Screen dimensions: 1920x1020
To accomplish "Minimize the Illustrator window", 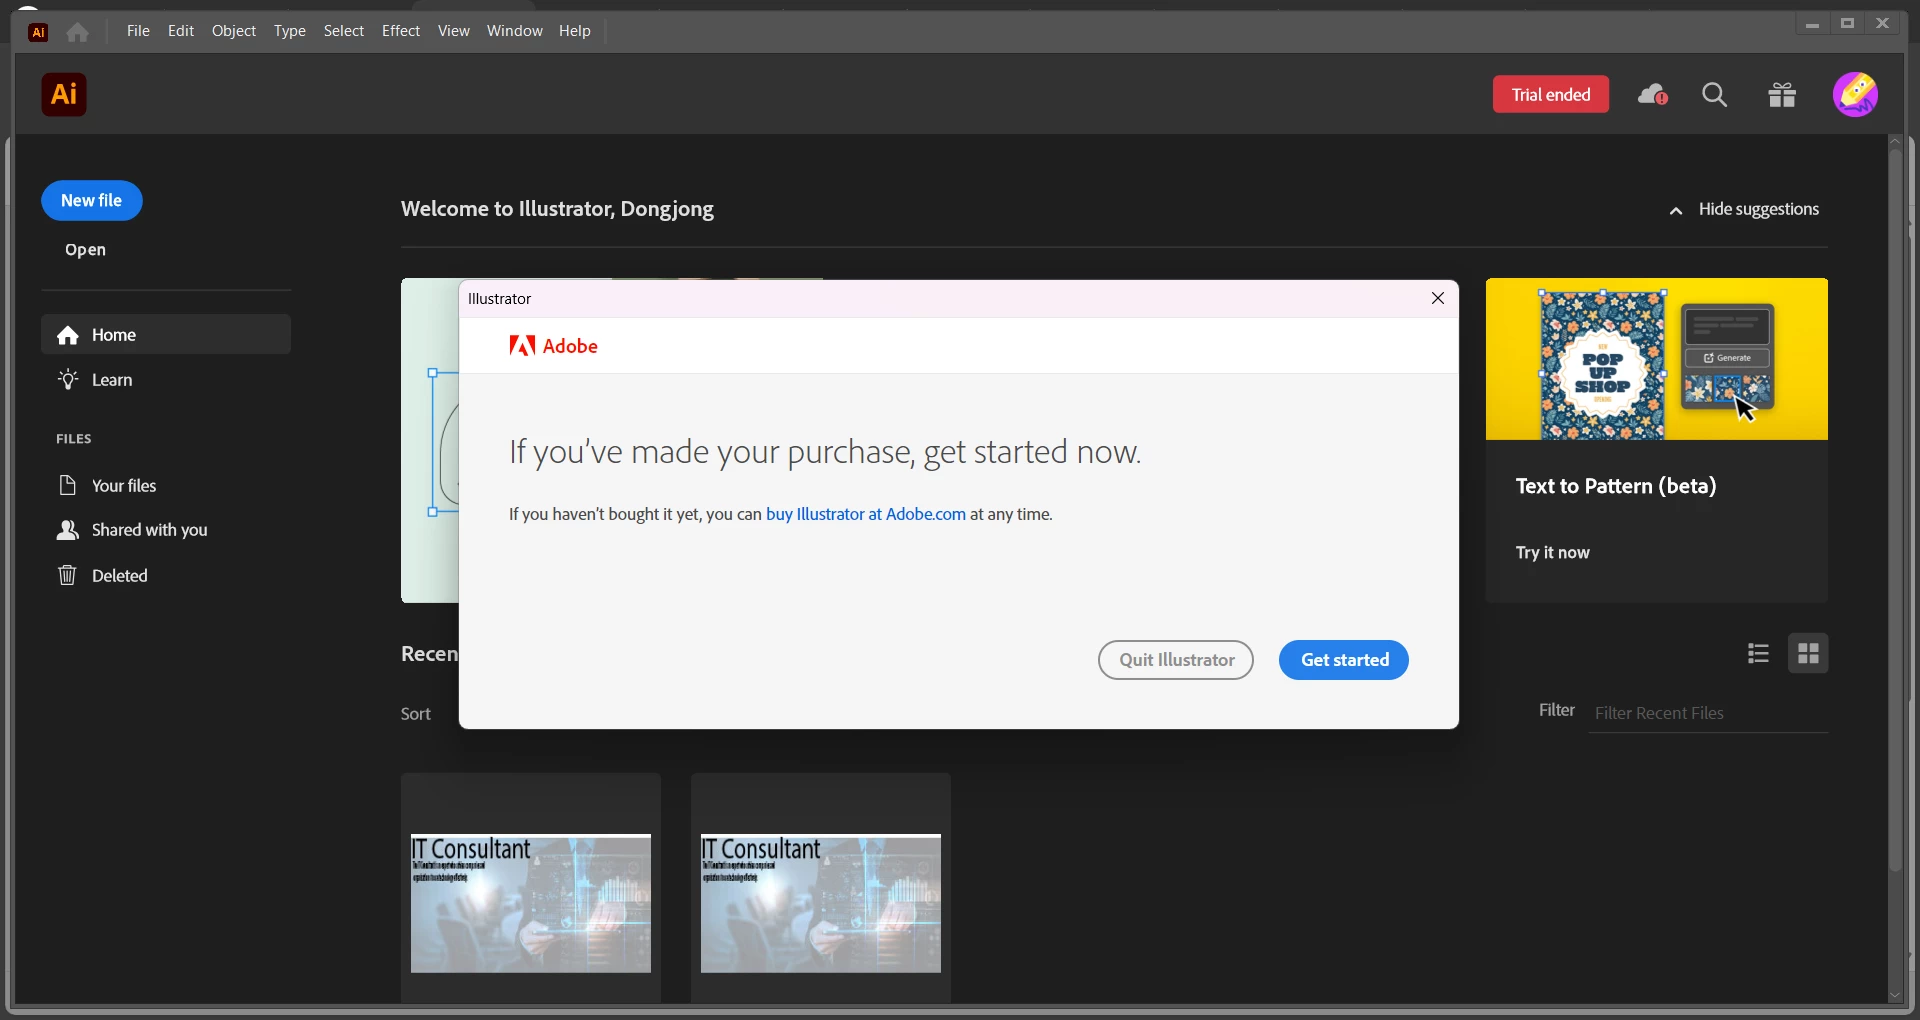I will [1812, 24].
